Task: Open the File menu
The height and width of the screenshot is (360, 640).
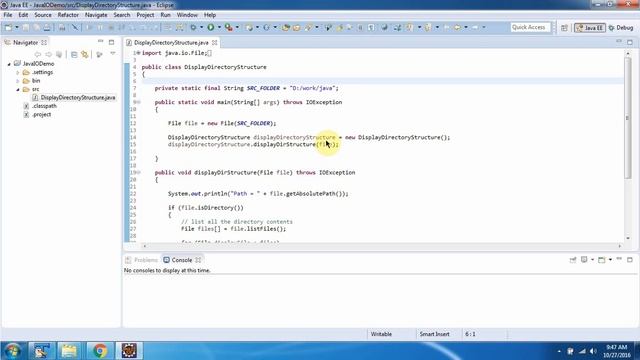Action: tap(8, 15)
